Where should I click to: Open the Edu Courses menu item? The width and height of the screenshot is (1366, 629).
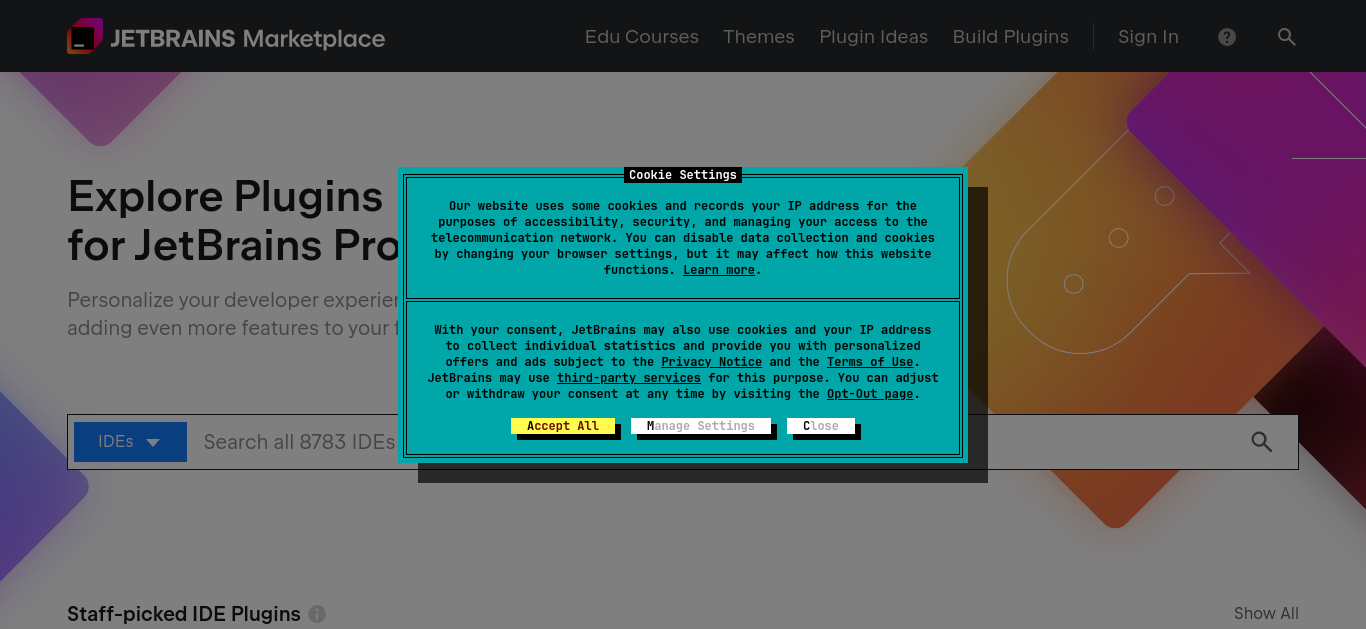[642, 37]
